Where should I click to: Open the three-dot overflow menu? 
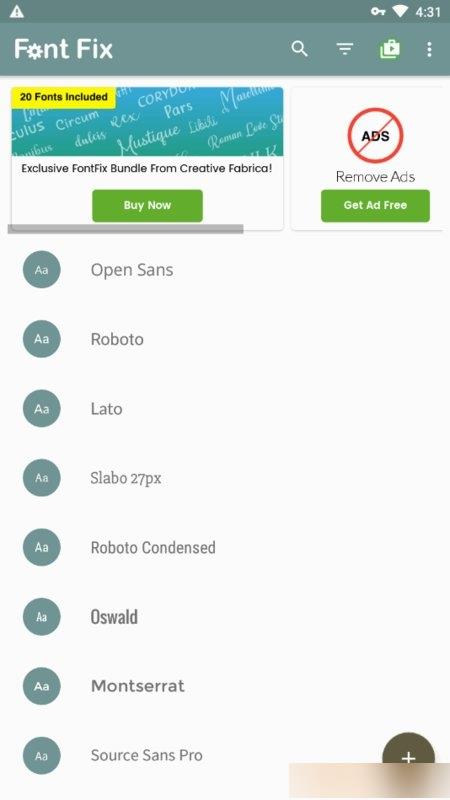(429, 49)
